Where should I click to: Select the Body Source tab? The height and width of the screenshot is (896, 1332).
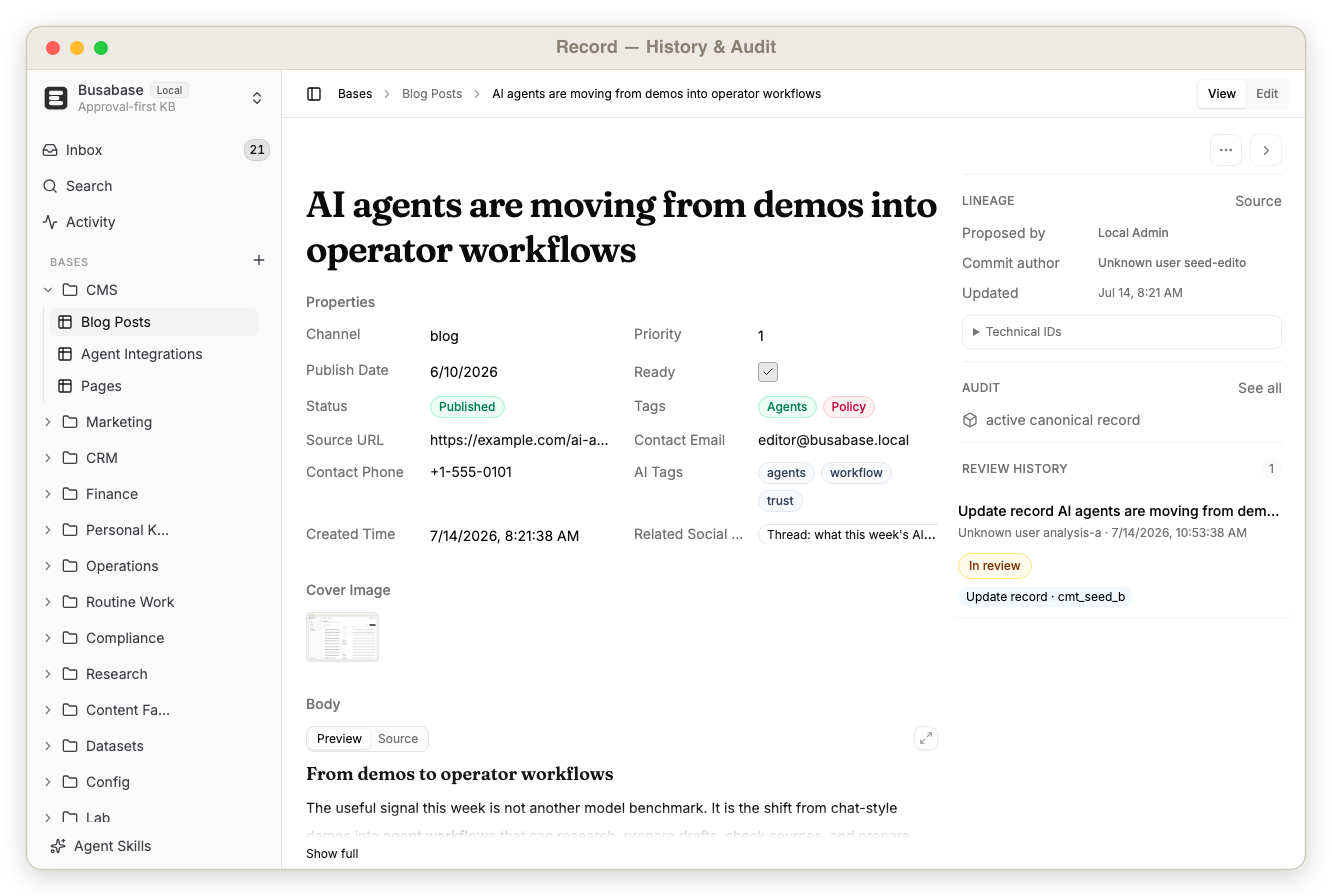[398, 739]
